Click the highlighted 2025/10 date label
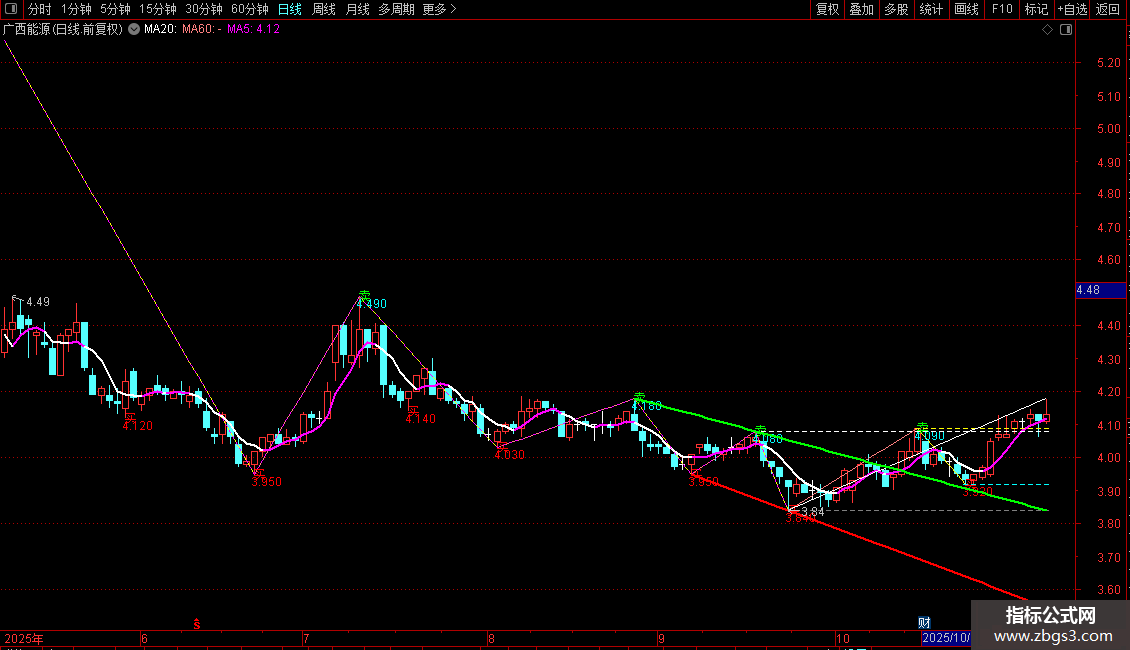 pos(946,638)
